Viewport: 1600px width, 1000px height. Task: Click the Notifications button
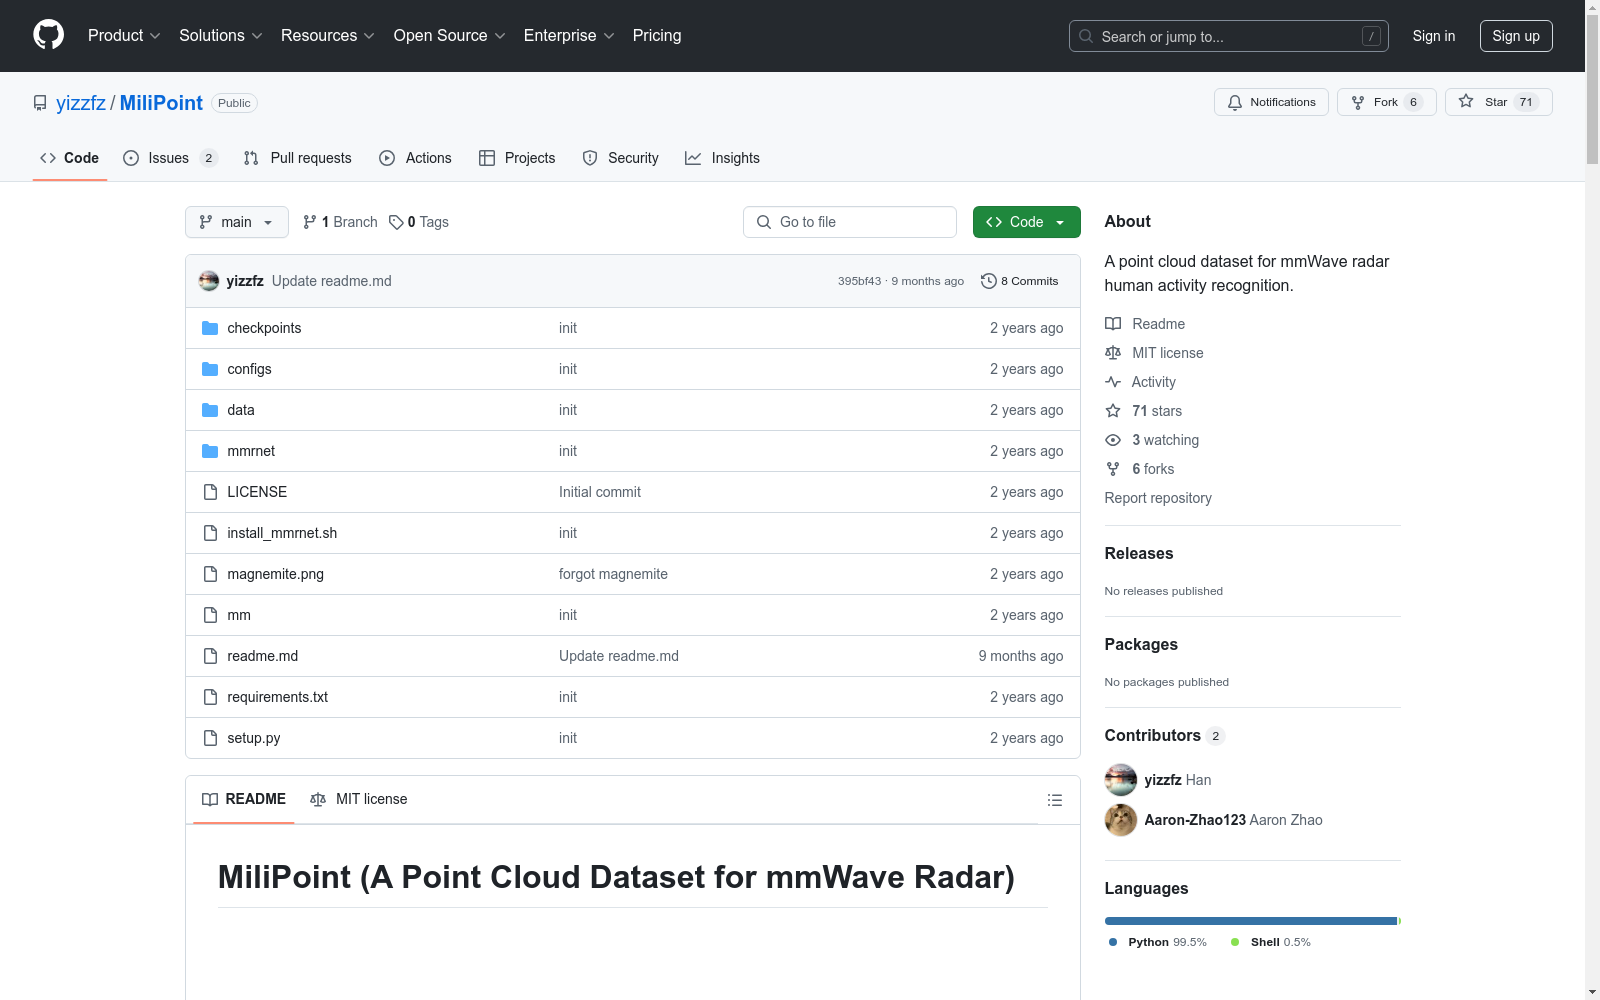click(1271, 102)
